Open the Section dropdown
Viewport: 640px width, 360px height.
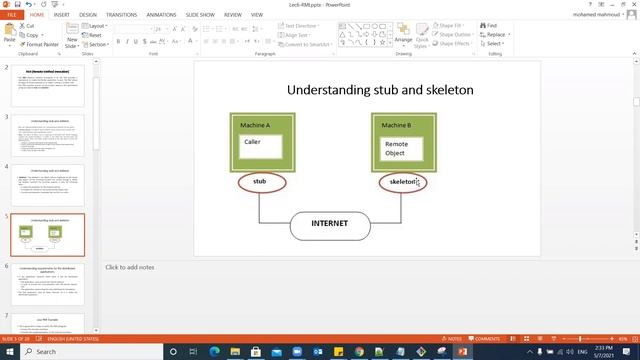(x=96, y=44)
